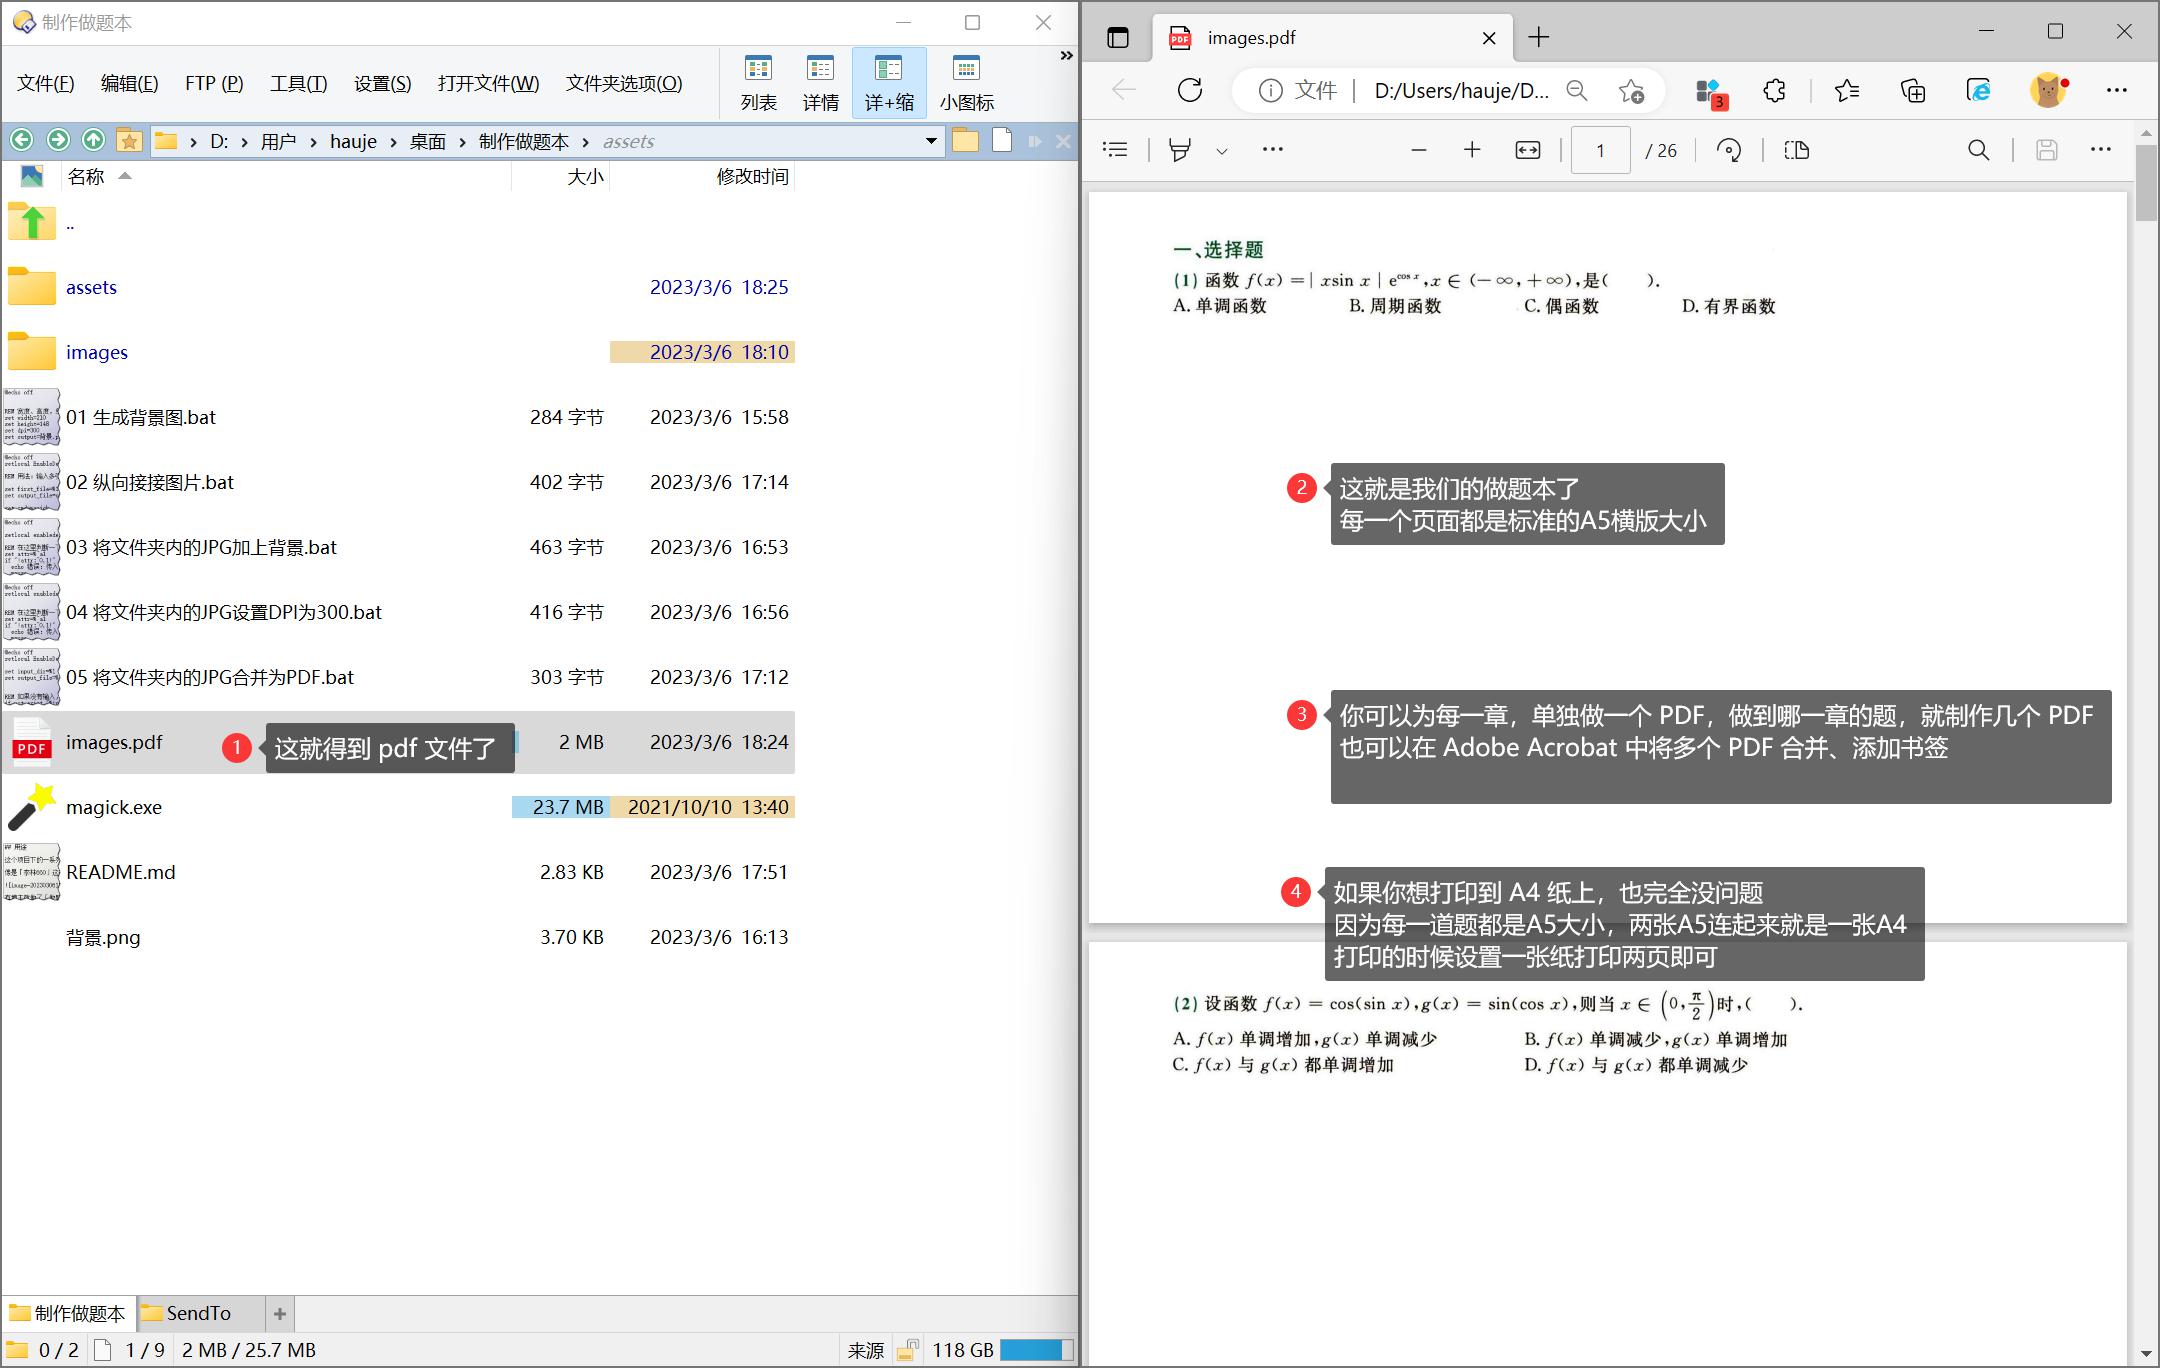
Task: Click the PDF page number input field
Action: point(1600,150)
